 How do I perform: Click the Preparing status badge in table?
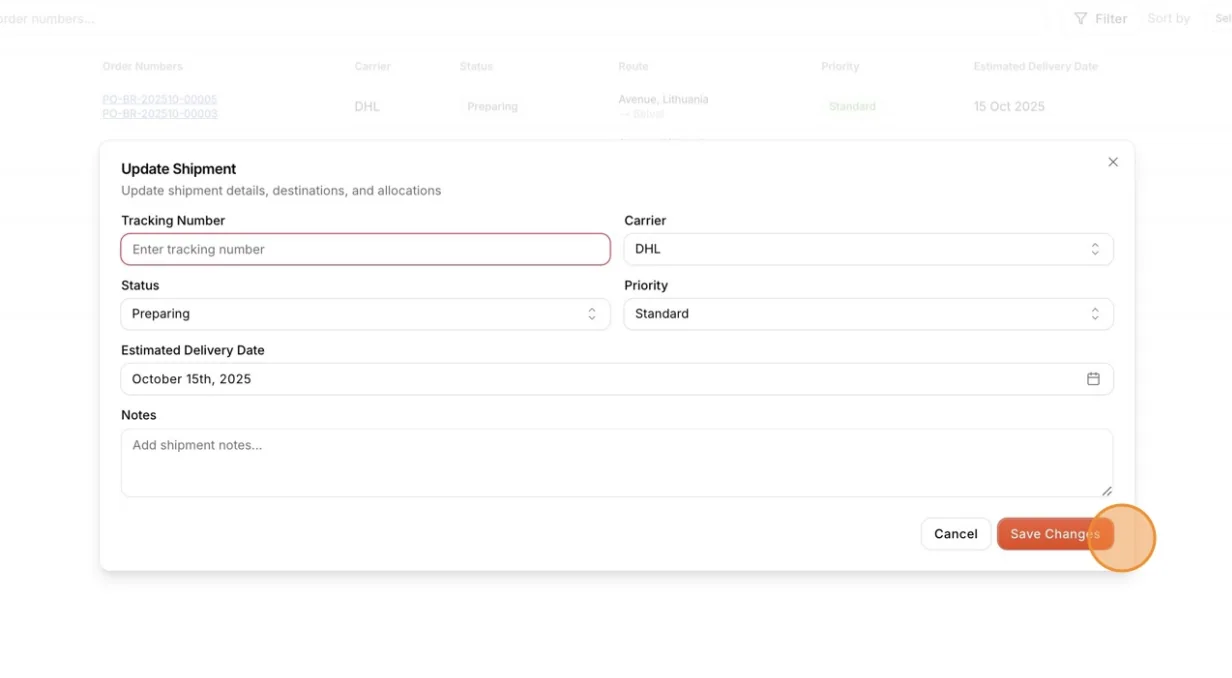492,106
